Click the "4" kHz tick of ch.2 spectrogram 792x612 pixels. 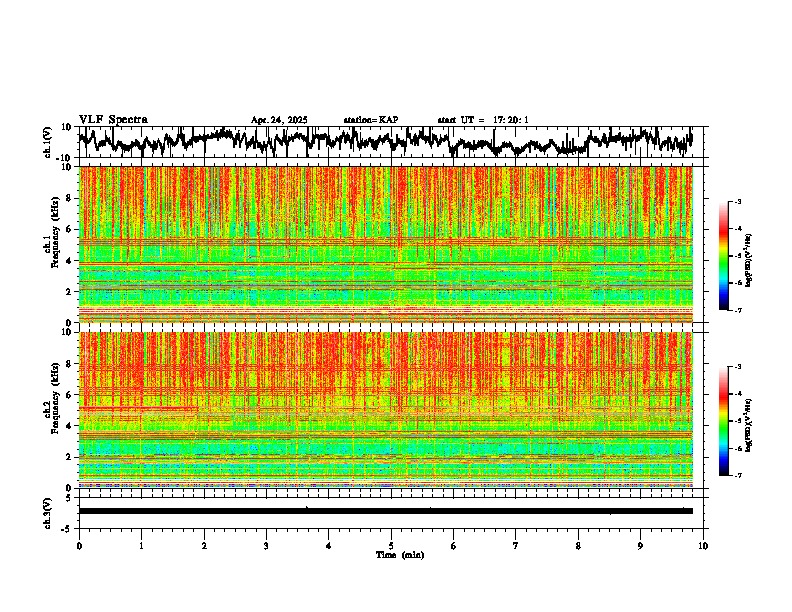coord(69,426)
